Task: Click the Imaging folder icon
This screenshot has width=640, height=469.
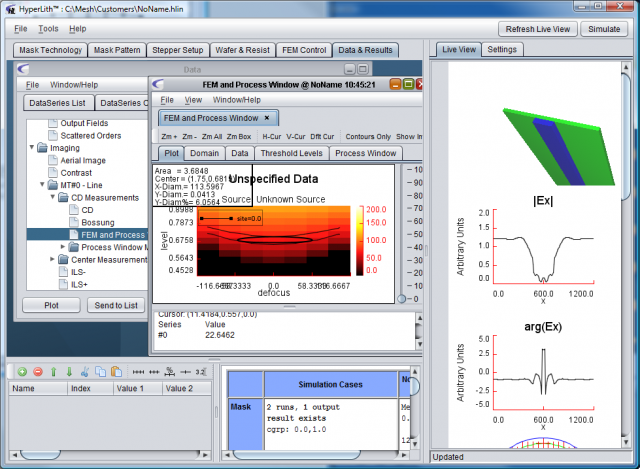Action: coord(42,147)
